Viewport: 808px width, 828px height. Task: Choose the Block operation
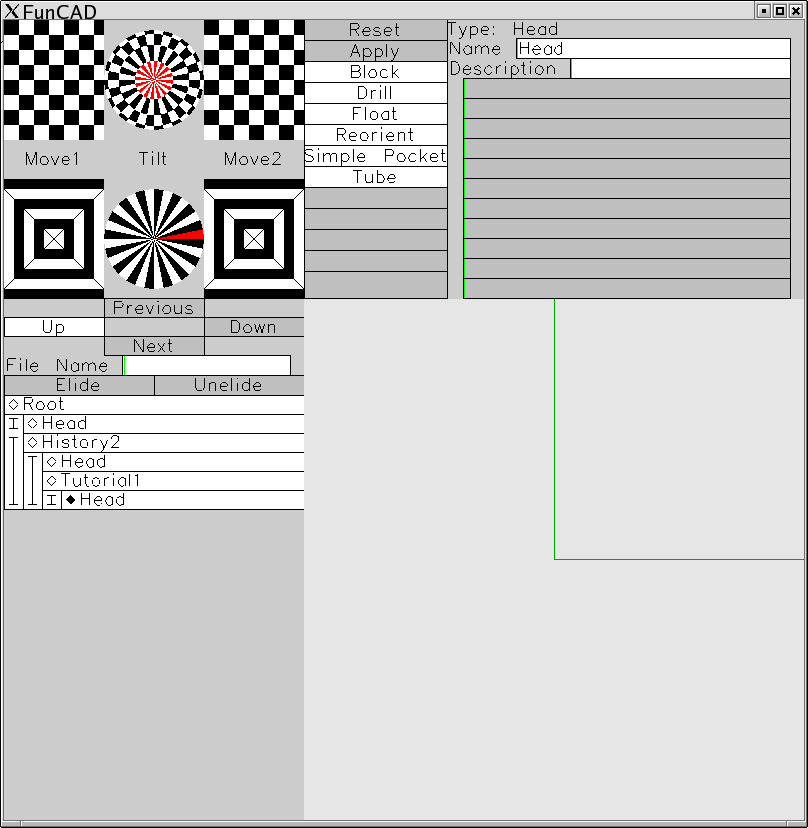click(x=375, y=72)
